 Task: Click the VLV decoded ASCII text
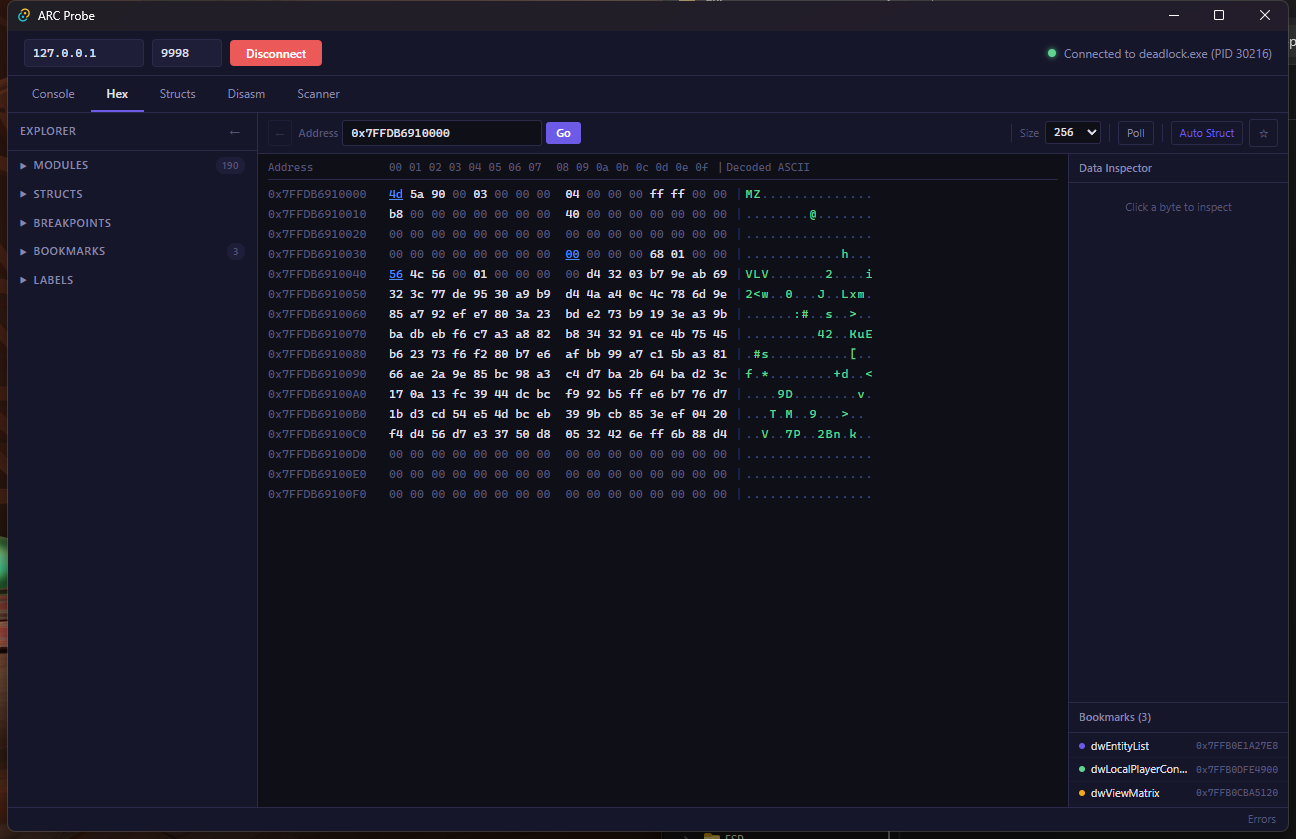(x=757, y=274)
